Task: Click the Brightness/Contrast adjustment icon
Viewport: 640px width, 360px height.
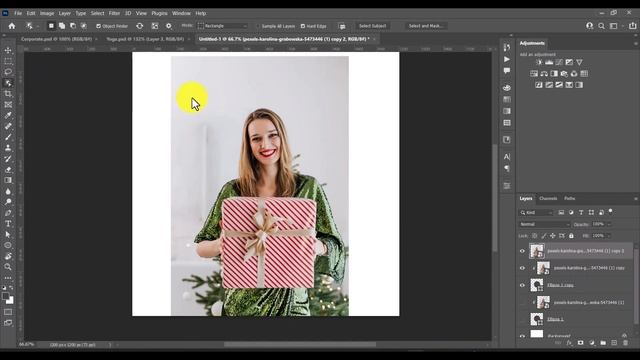Action: pos(539,62)
